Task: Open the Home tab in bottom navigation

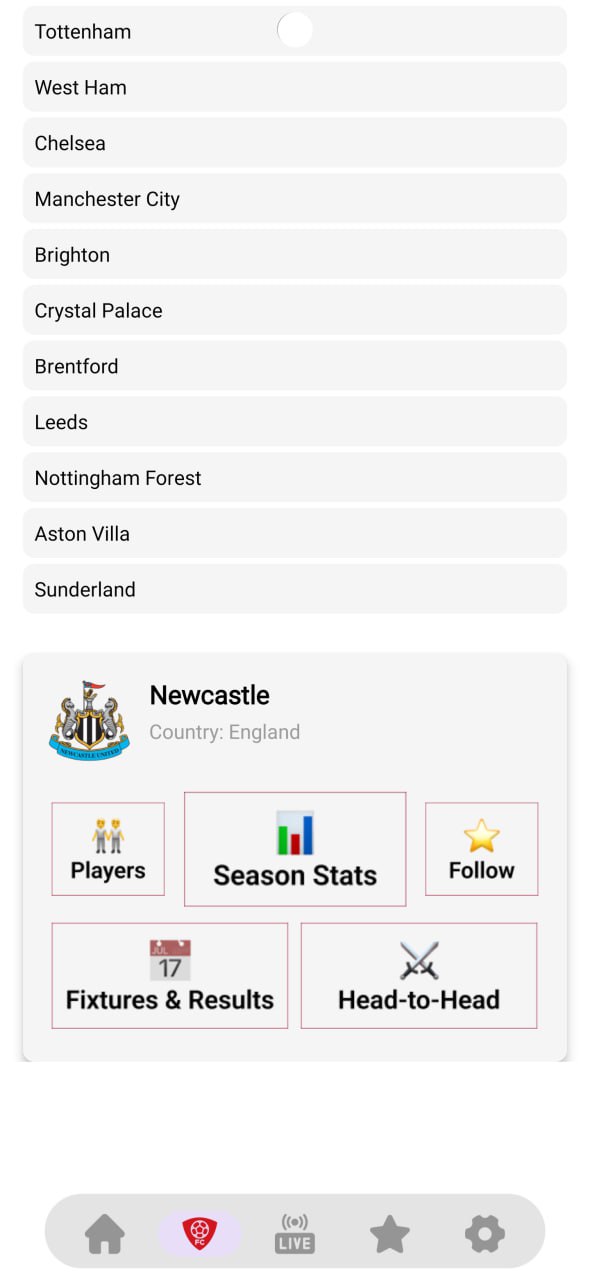Action: (106, 1233)
